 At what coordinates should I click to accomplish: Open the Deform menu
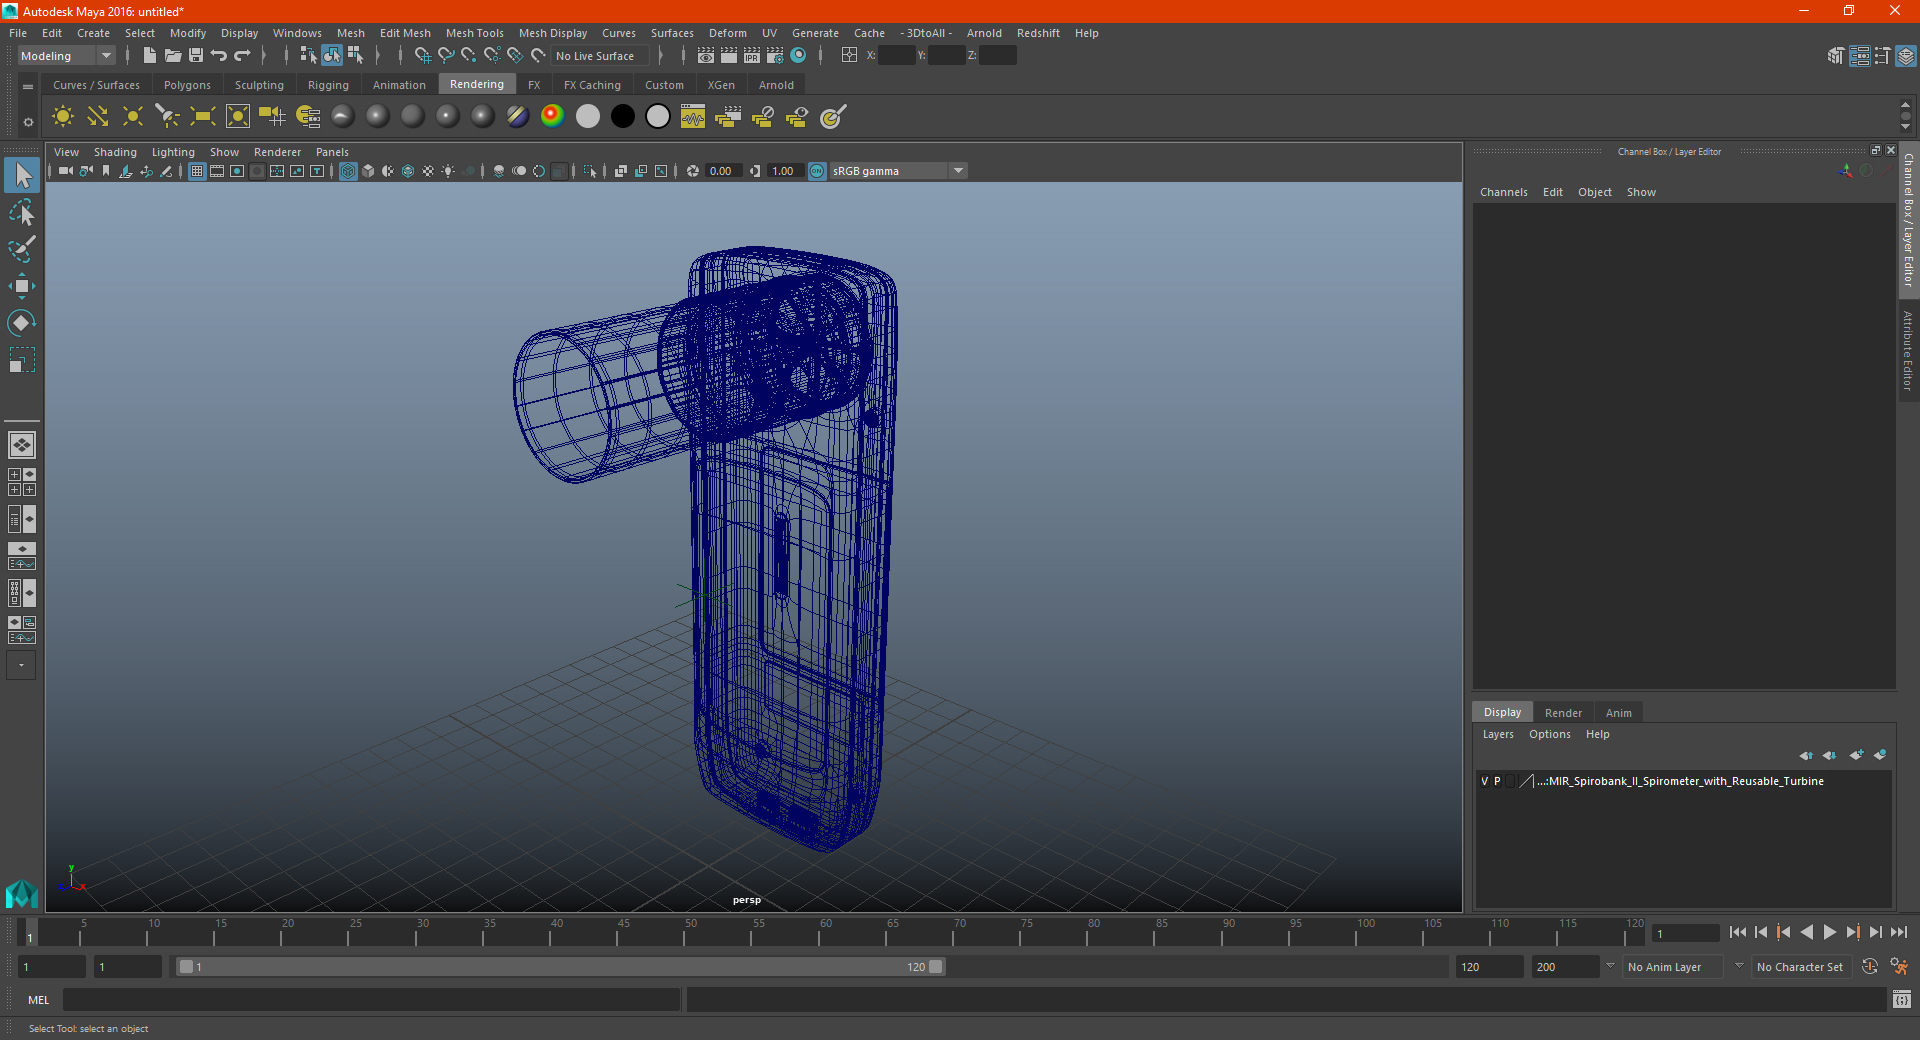(728, 33)
